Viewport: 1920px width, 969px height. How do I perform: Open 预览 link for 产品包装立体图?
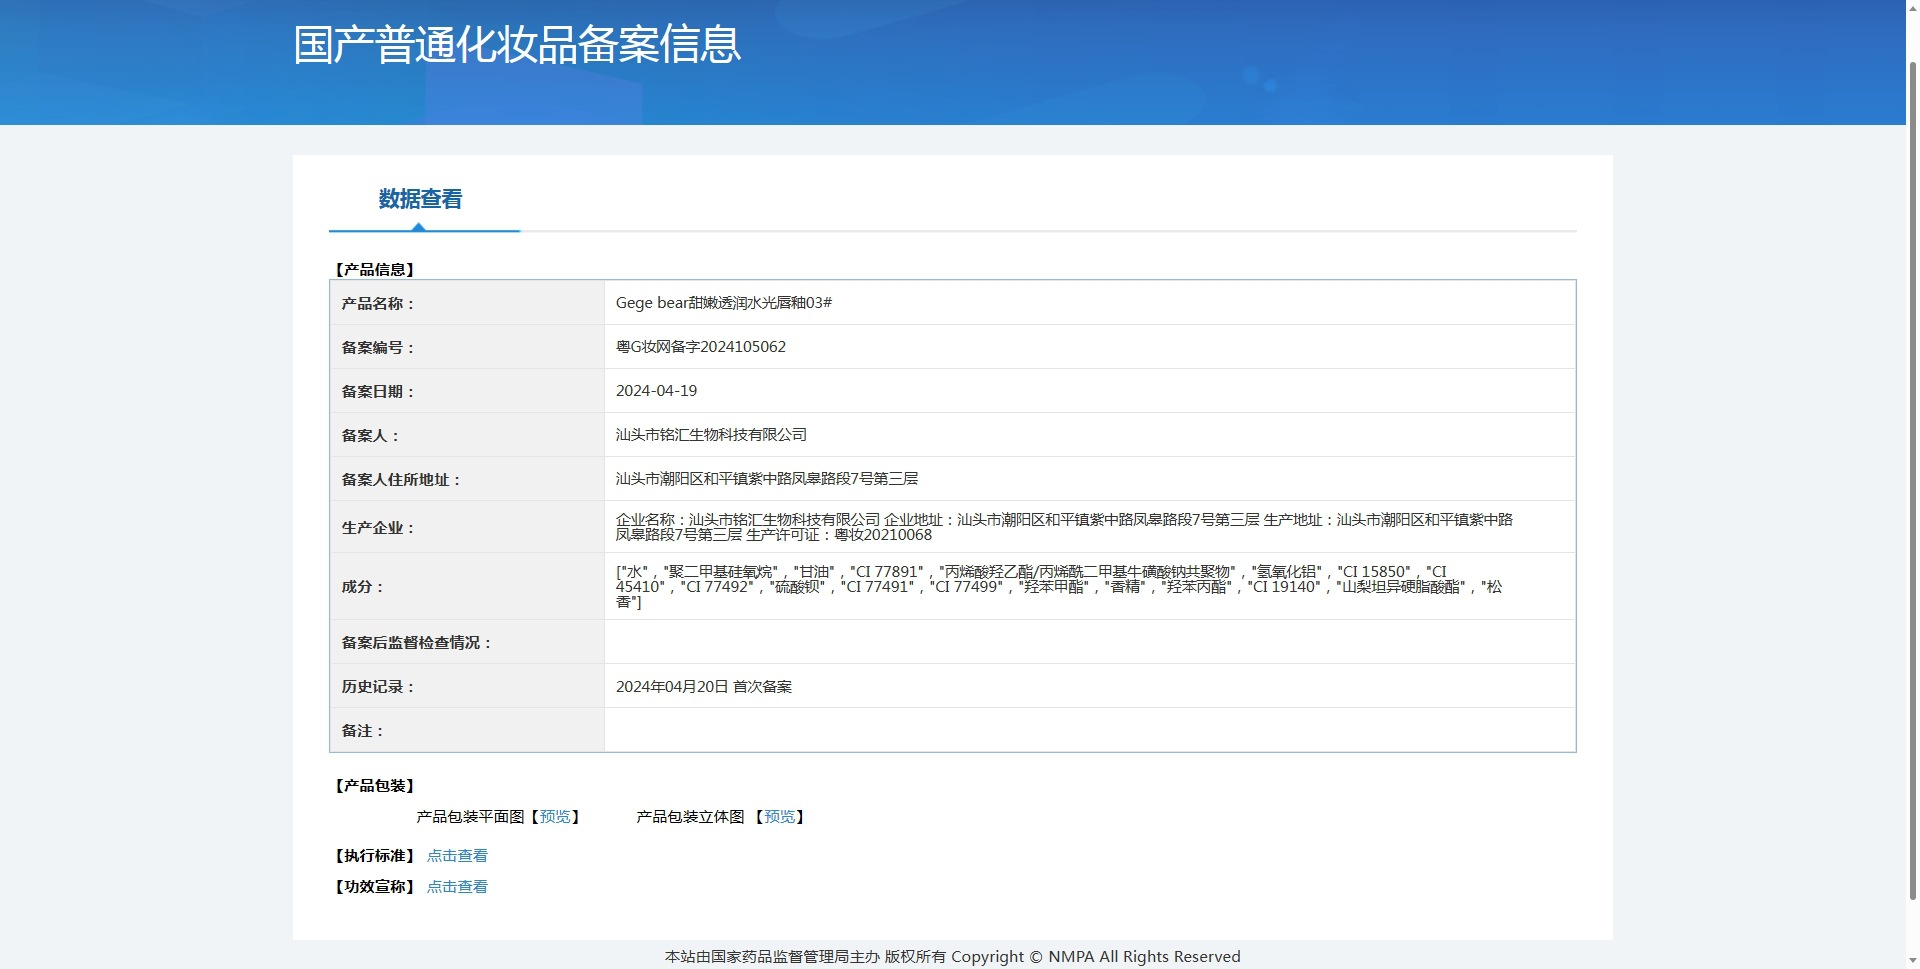[780, 817]
